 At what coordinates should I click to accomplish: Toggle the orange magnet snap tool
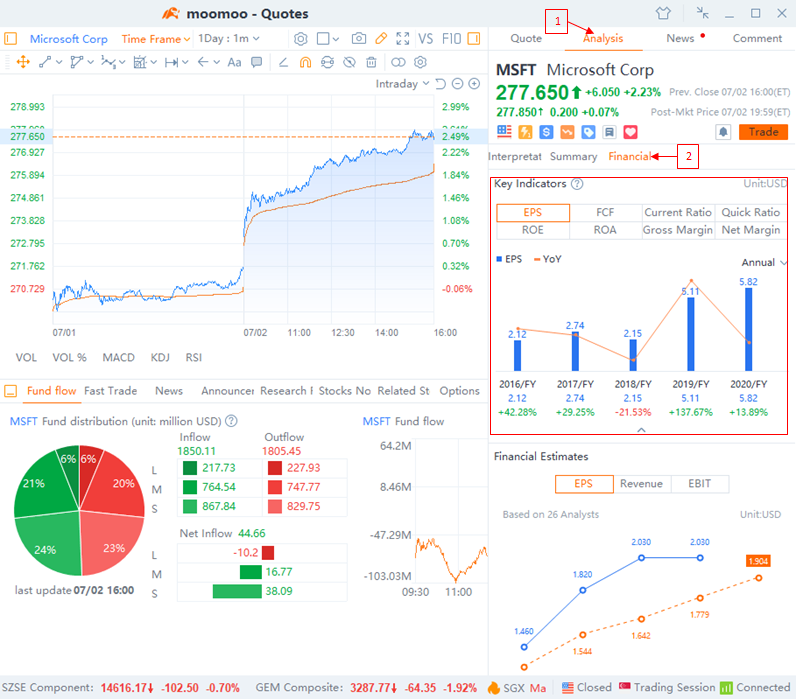pos(305,62)
